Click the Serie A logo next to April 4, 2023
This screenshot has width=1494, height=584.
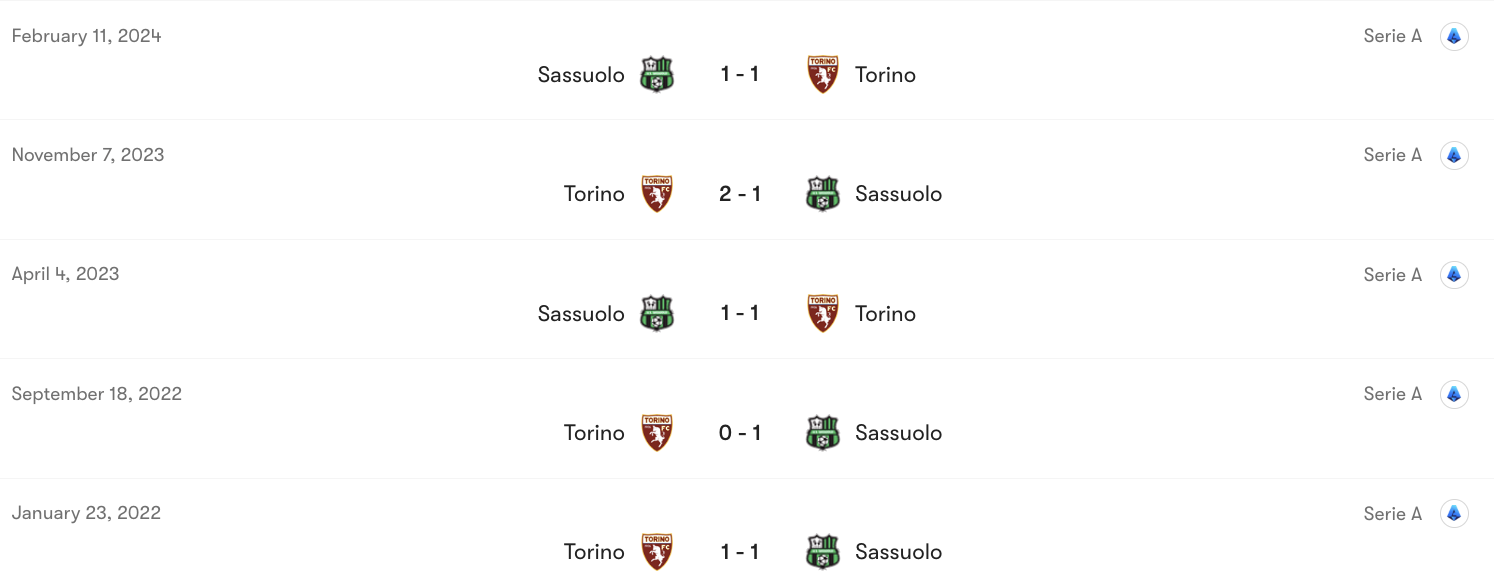[x=1455, y=274]
